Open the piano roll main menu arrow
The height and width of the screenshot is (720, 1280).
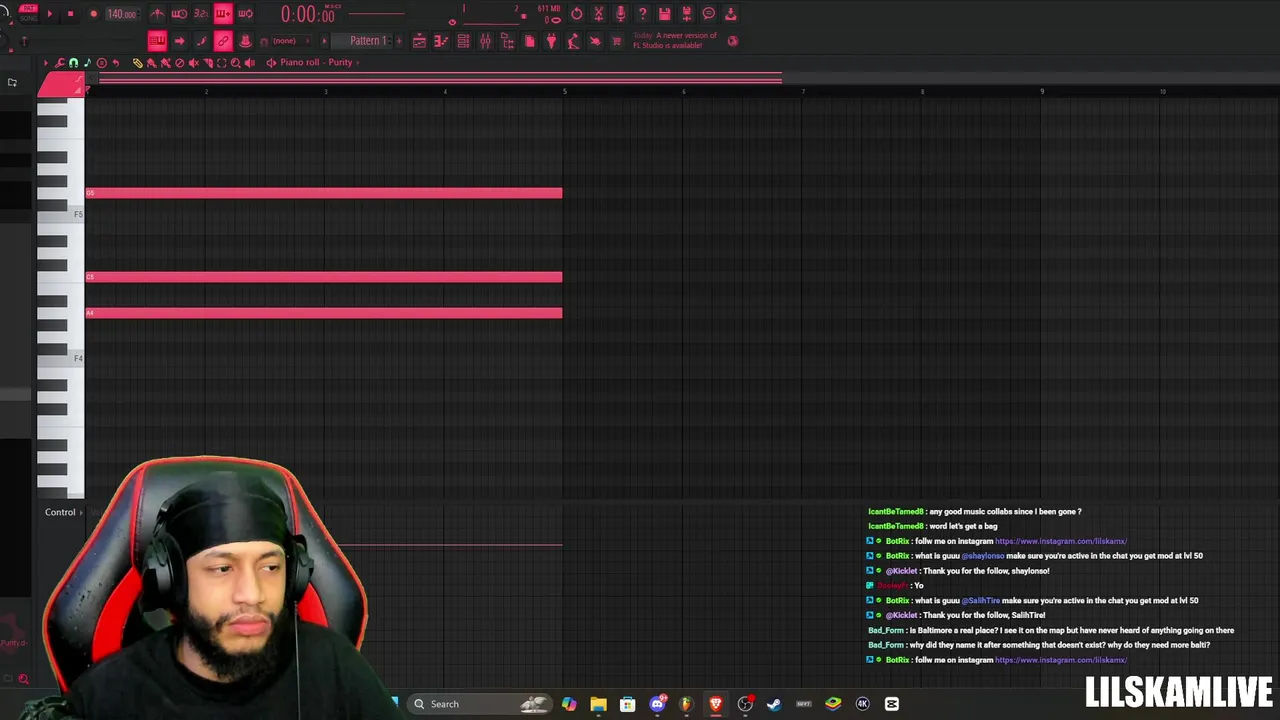[46, 63]
